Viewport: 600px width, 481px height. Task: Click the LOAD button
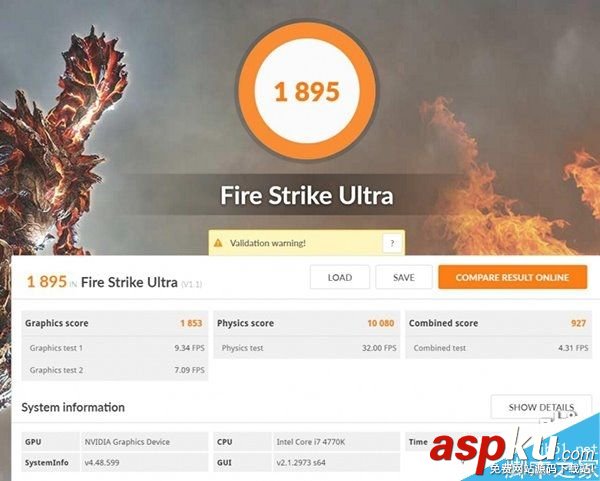pos(340,277)
